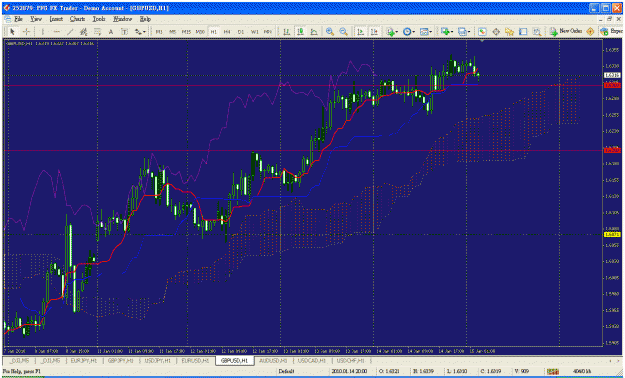625x378 pixels.
Task: Select the Equidistant Channel tool
Action: click(83, 32)
